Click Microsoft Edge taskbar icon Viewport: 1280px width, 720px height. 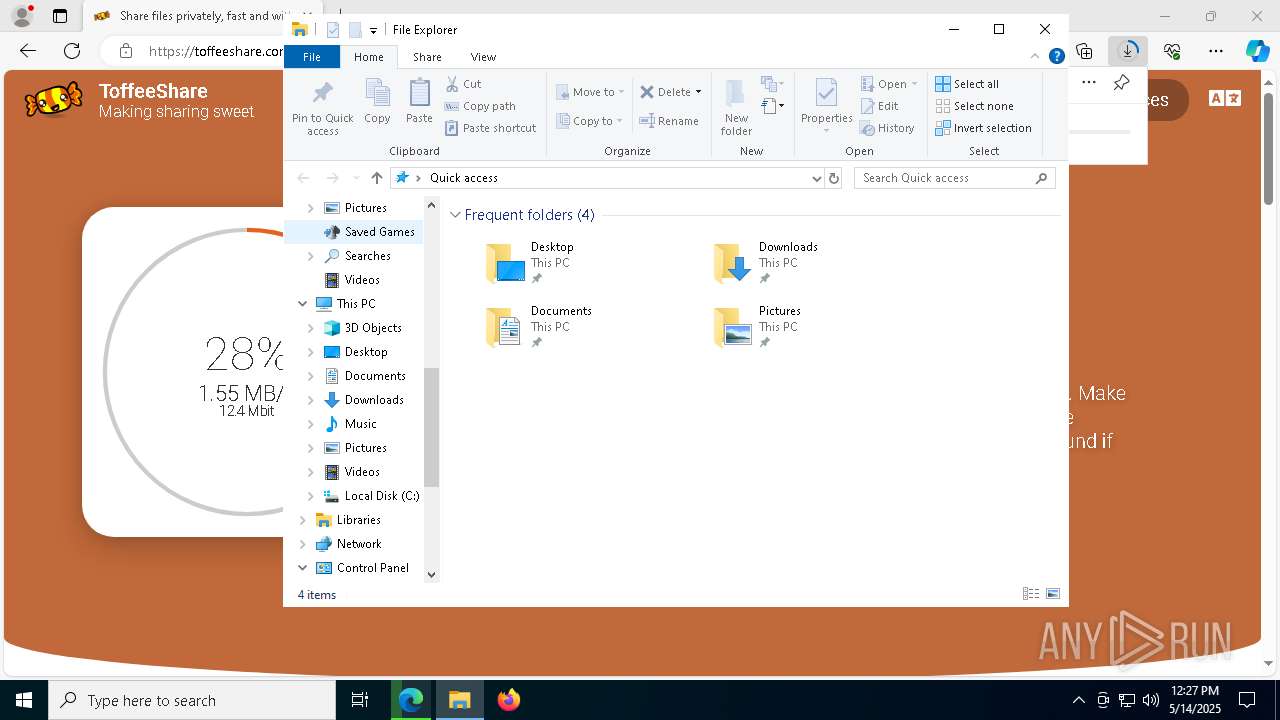(x=412, y=700)
